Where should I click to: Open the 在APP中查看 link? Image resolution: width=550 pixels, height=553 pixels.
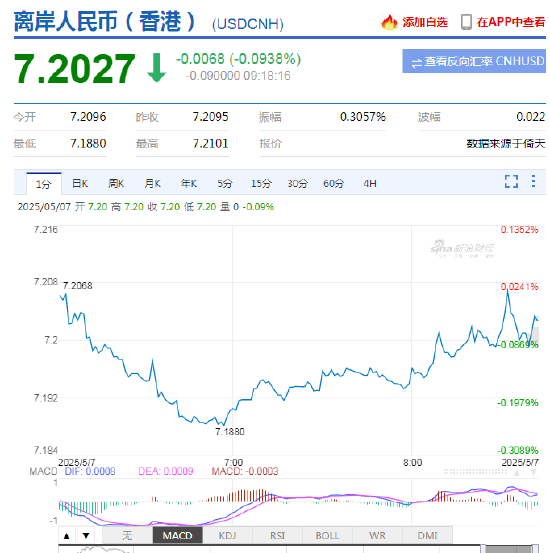coord(511,22)
